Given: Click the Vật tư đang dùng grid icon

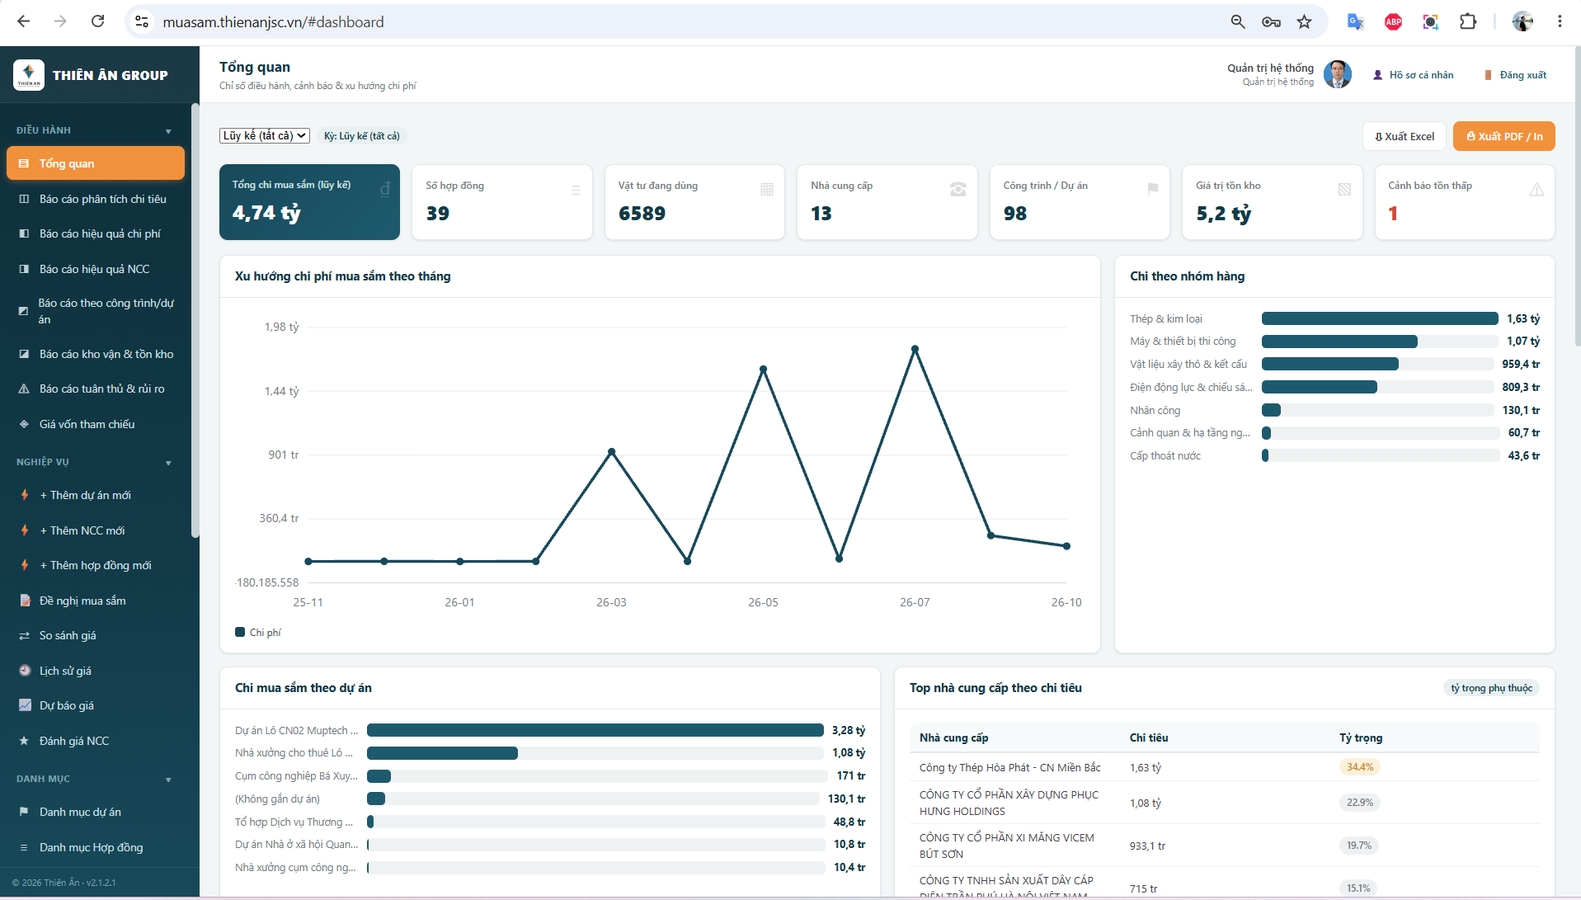Looking at the screenshot, I should click(x=767, y=189).
